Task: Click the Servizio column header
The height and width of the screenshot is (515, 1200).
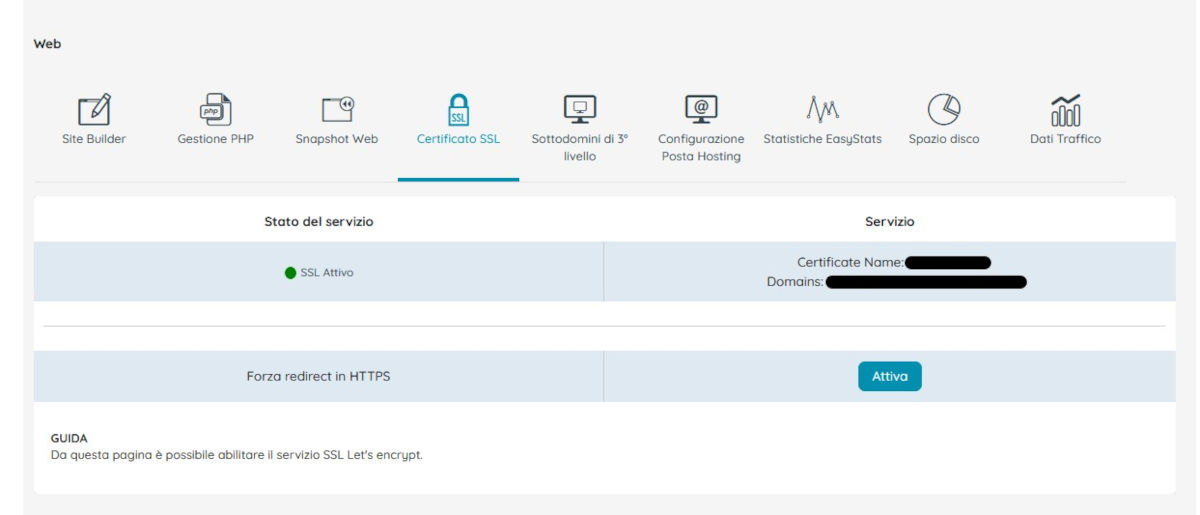Action: [890, 221]
